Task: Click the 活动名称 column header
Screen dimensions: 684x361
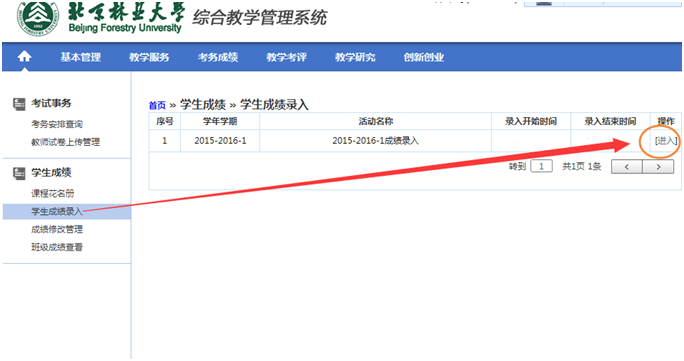Action: tap(376, 121)
